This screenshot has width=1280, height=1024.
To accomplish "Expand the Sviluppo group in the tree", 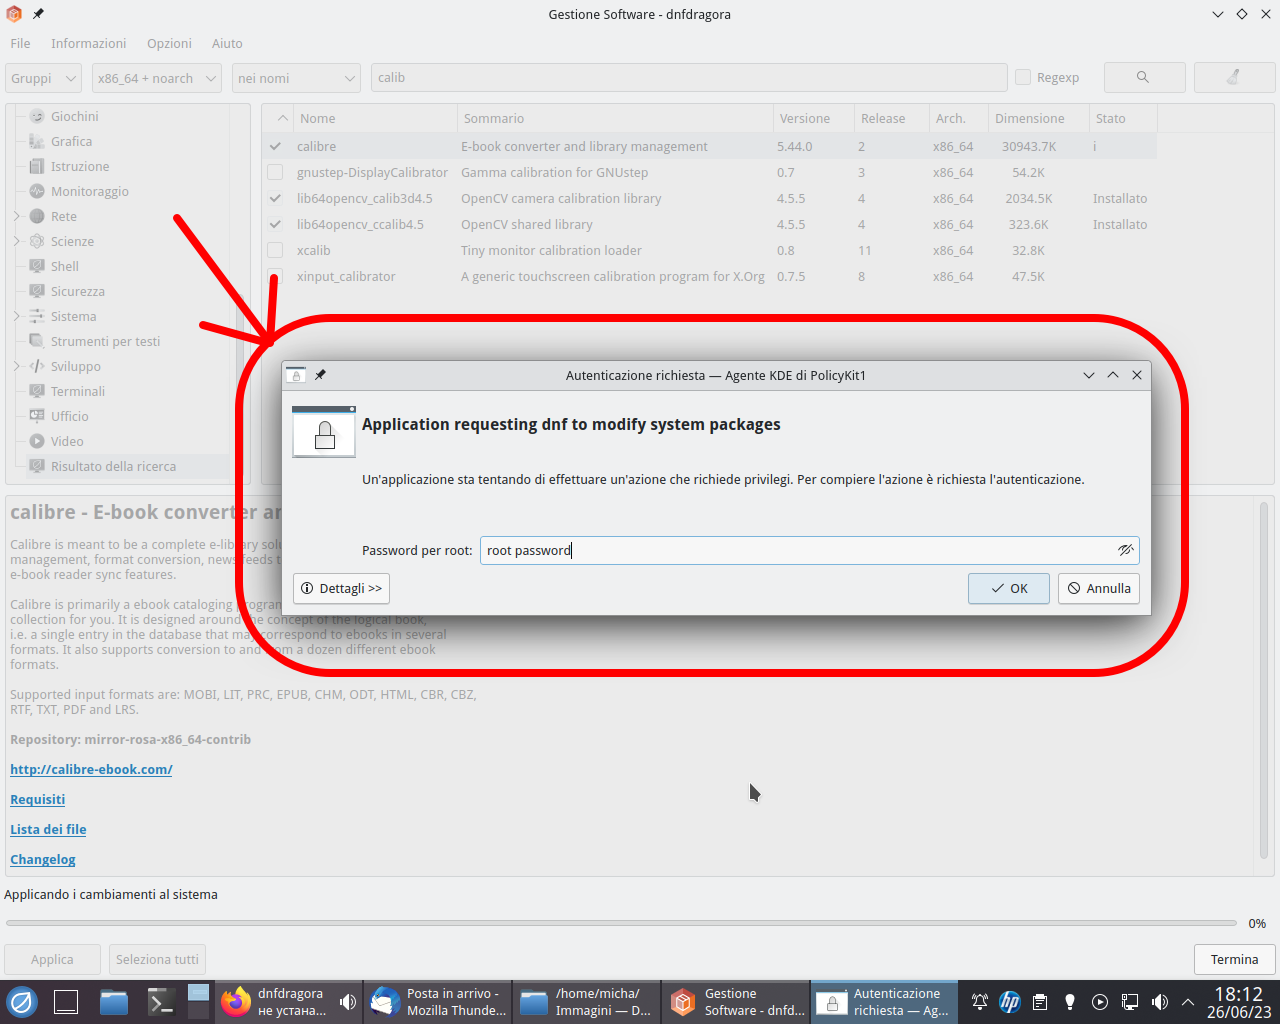I will point(17,366).
